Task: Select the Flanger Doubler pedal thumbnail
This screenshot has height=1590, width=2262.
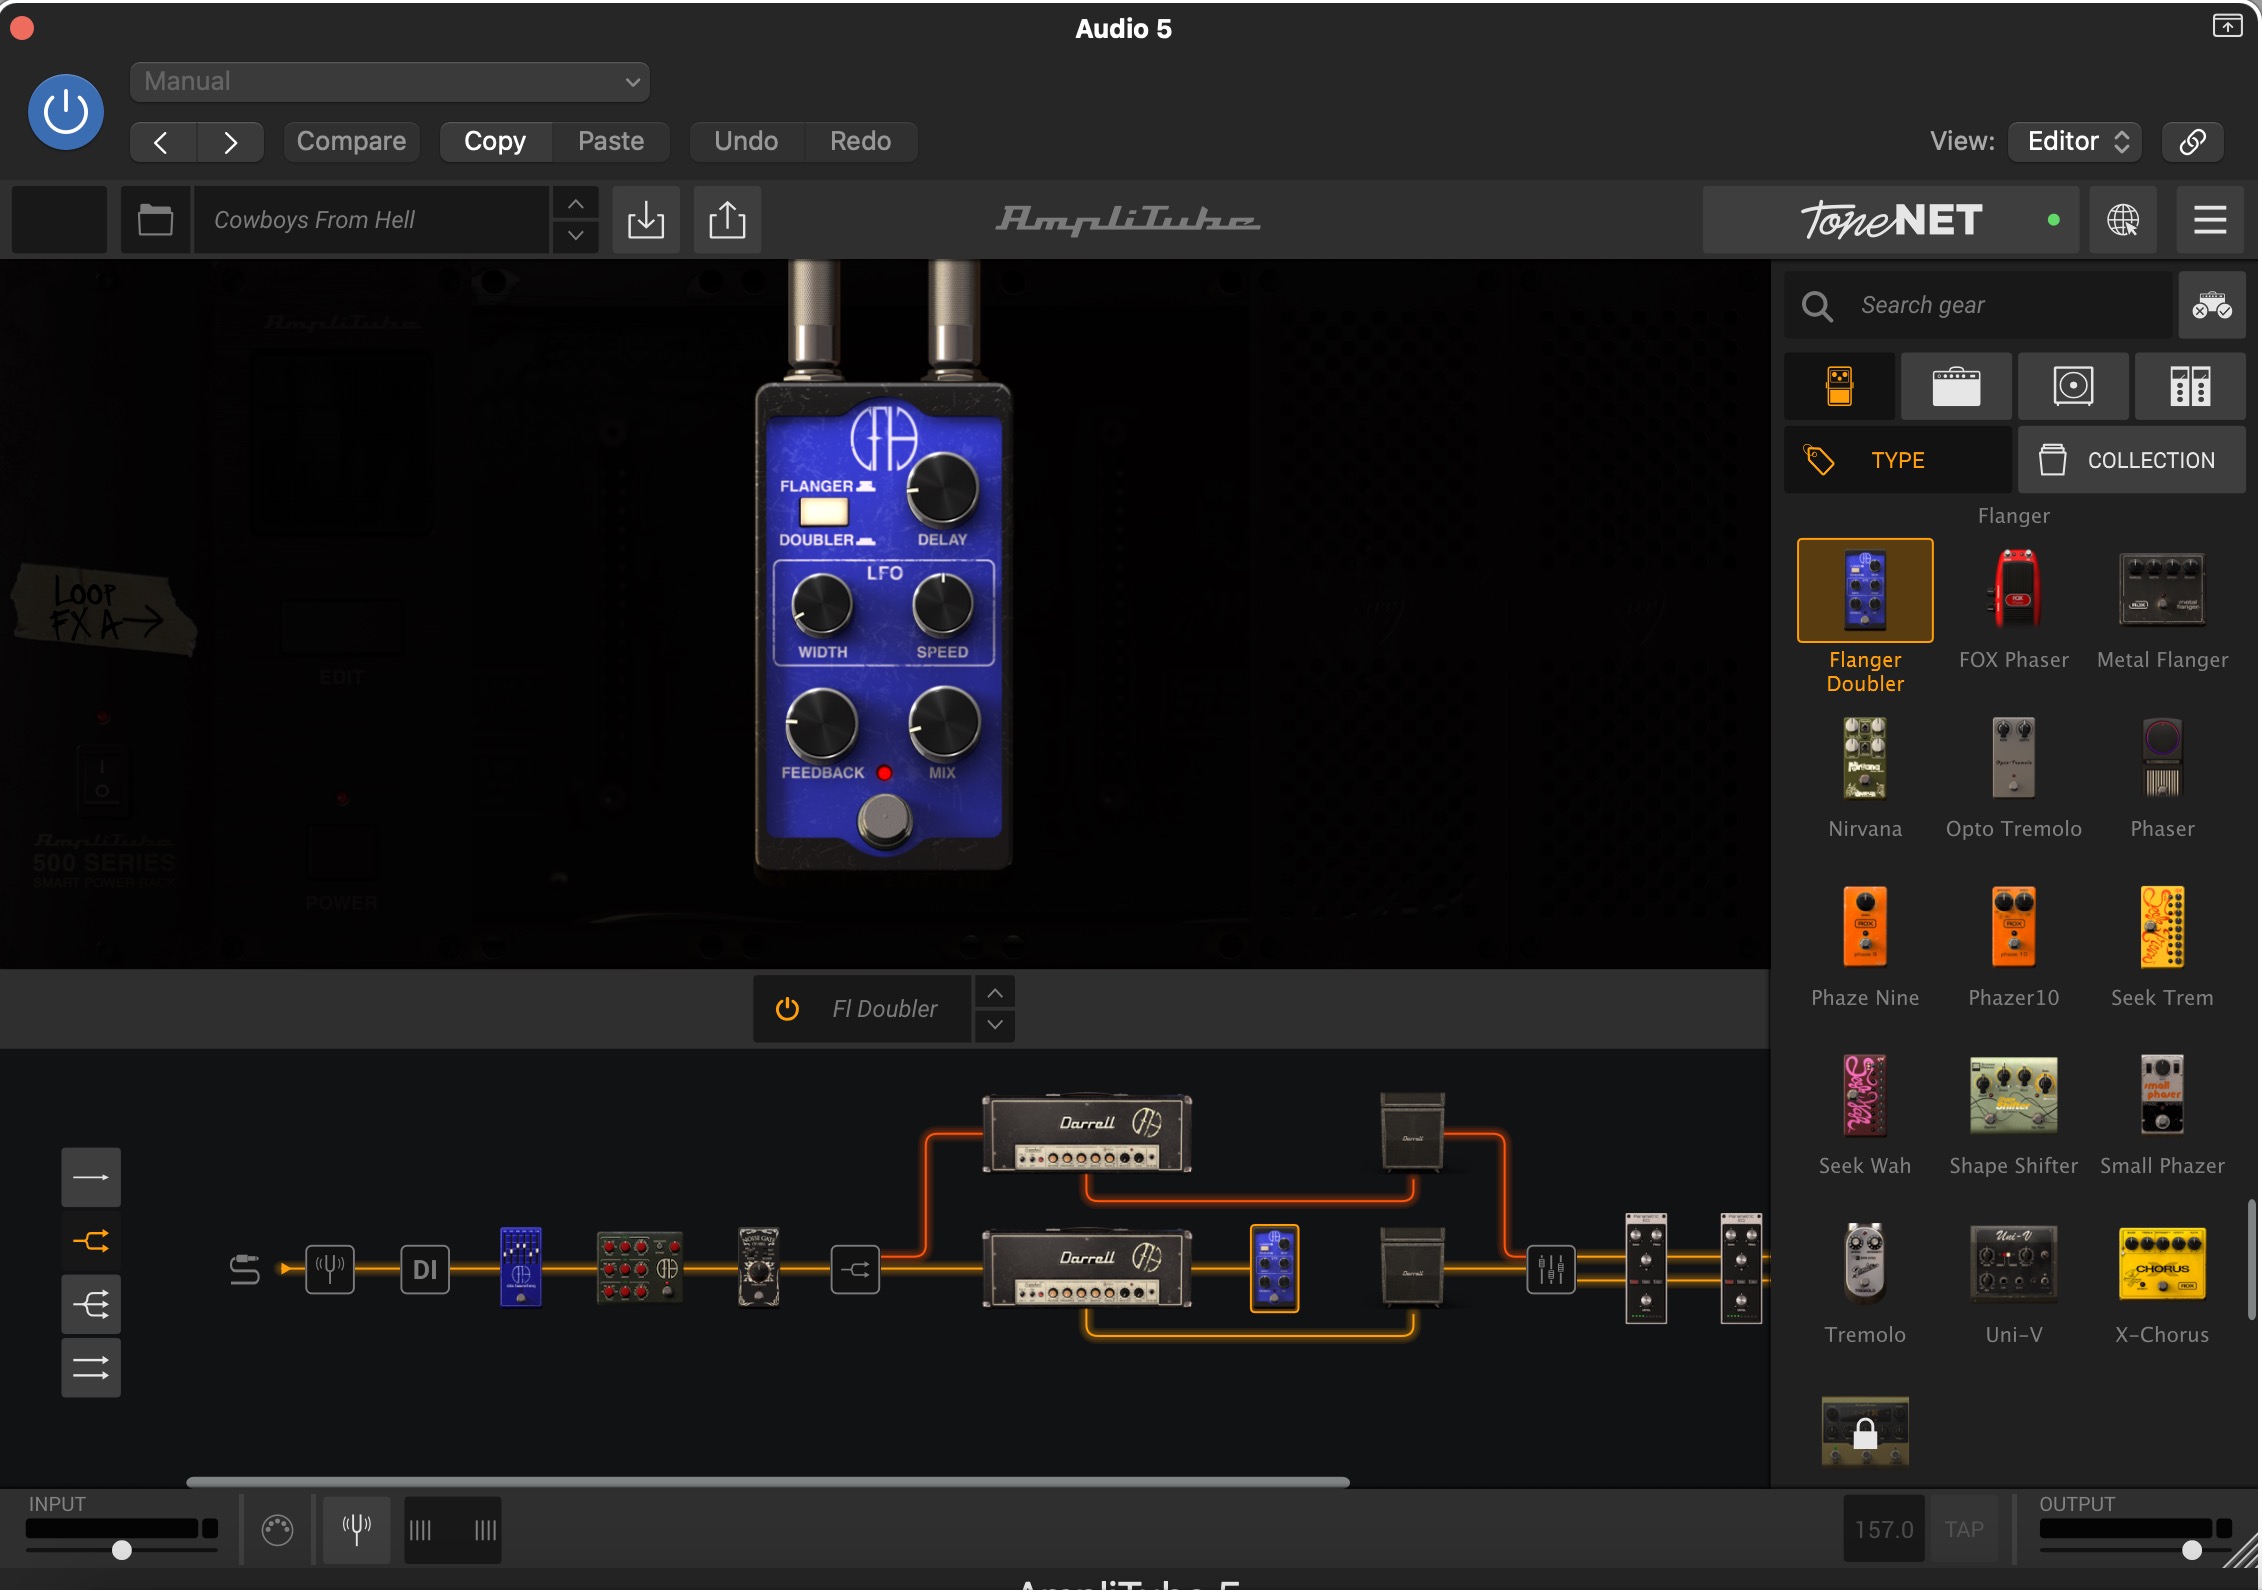Action: [x=1865, y=590]
